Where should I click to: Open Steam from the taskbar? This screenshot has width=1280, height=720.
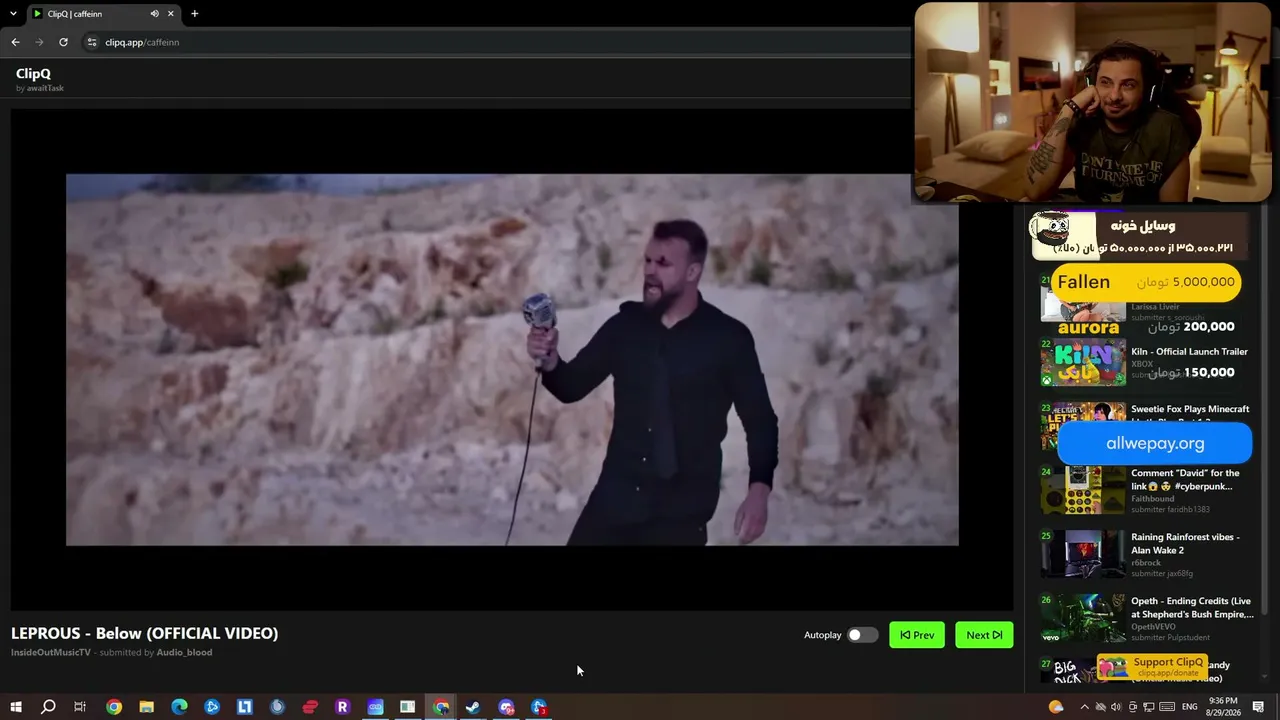pyautogui.click(x=473, y=707)
